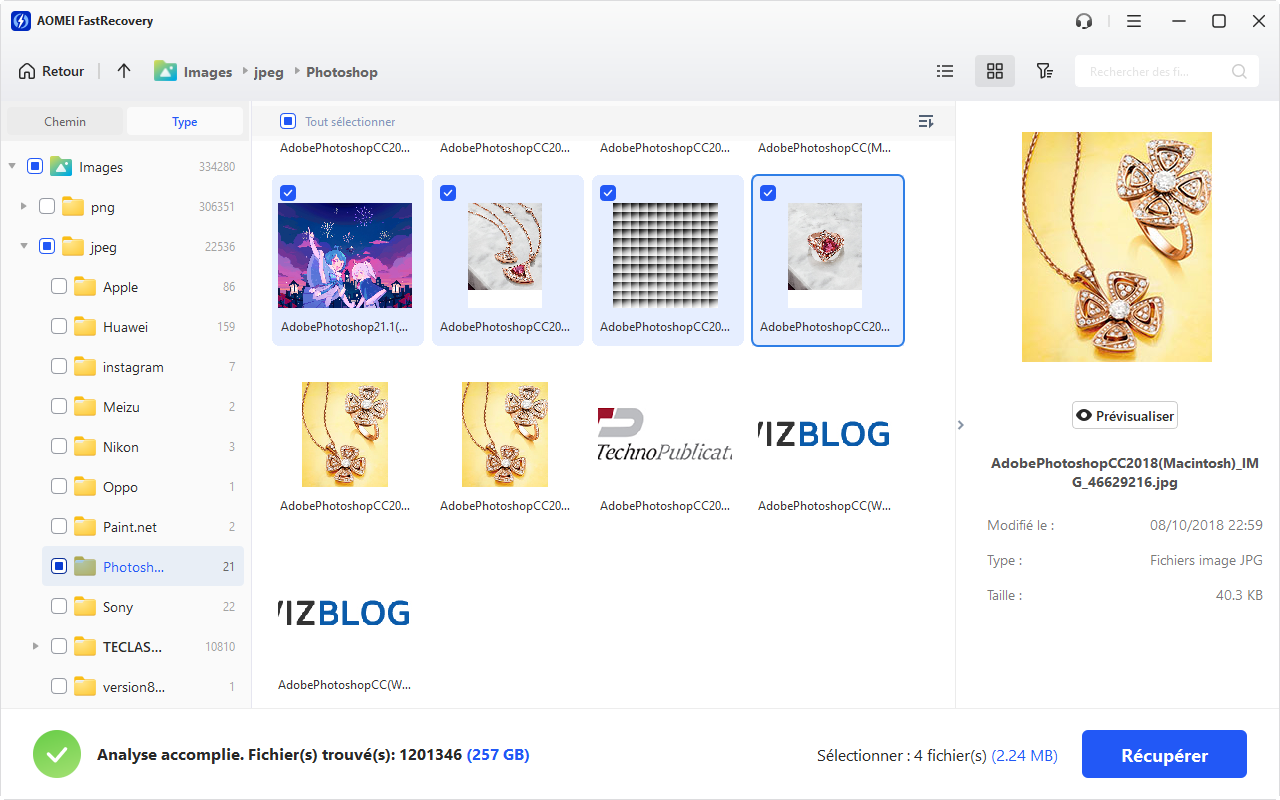Uncheck the pink necklace thumbnail checkbox
The height and width of the screenshot is (800, 1280).
(448, 193)
